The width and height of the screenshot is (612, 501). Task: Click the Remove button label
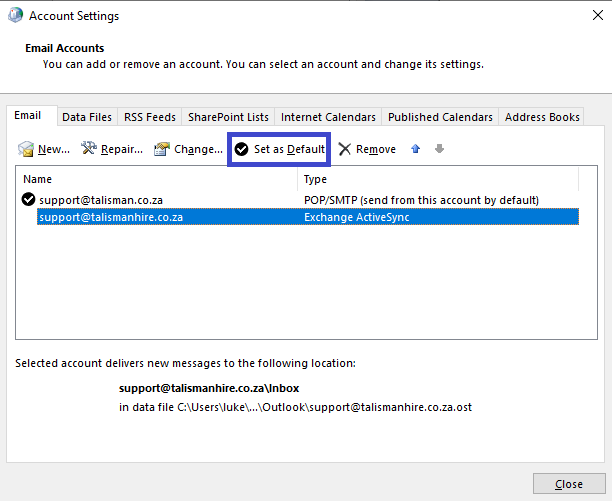pos(376,149)
